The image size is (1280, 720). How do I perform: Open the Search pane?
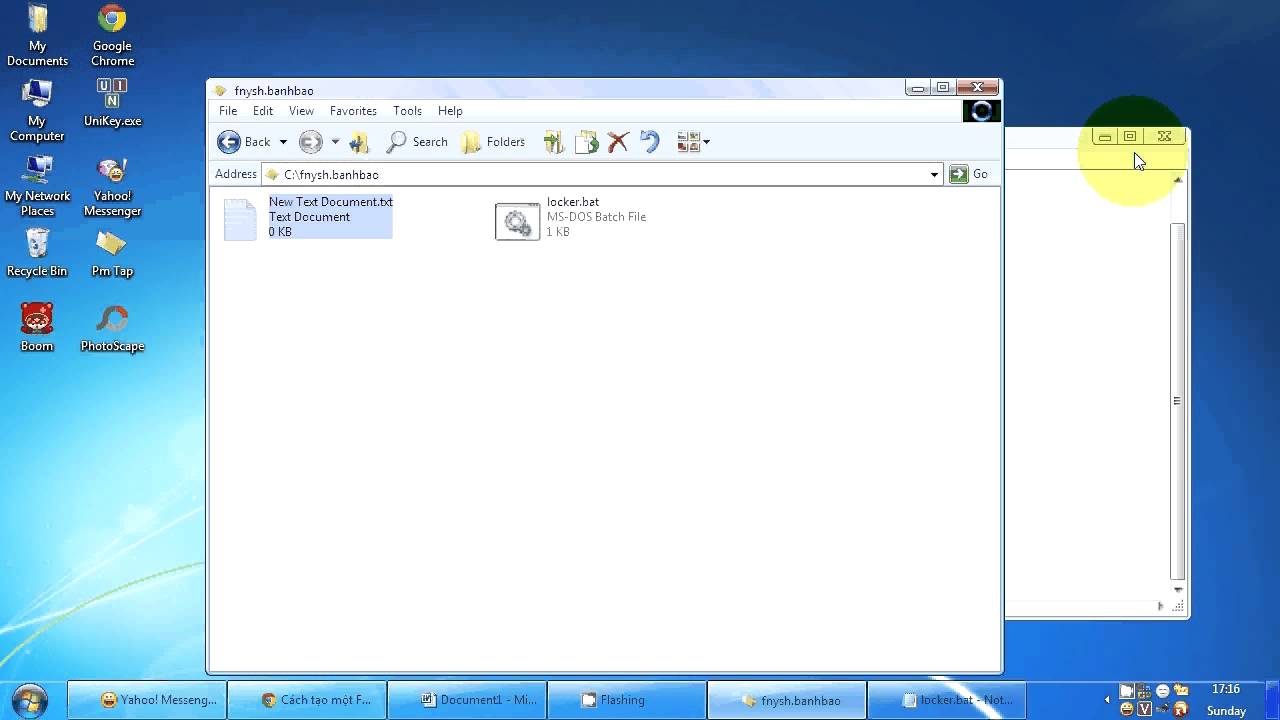417,142
